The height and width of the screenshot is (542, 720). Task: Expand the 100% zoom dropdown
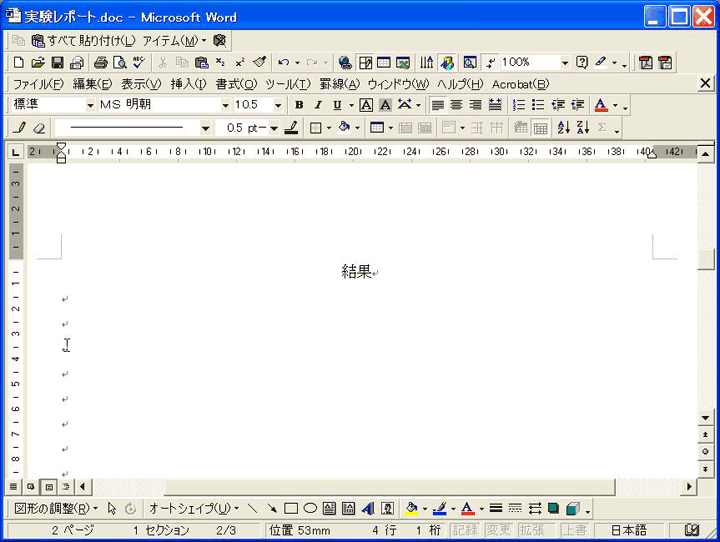(565, 62)
